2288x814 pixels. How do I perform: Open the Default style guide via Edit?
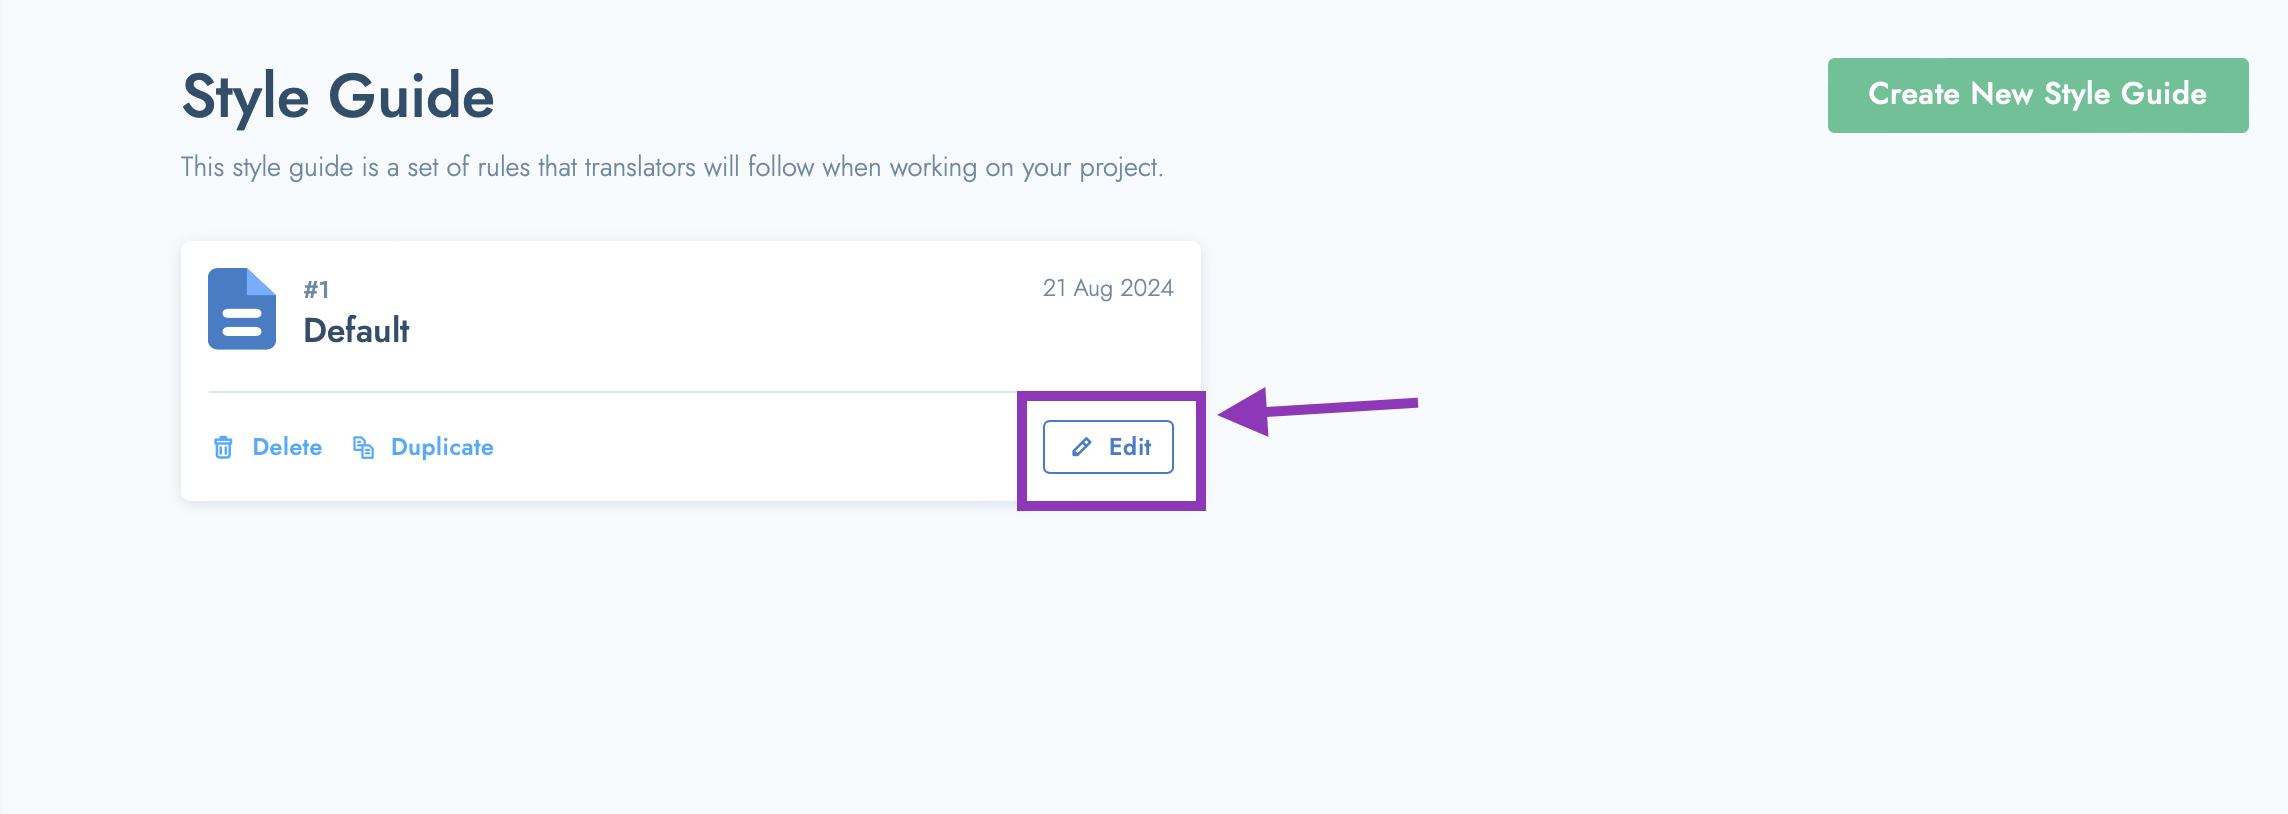[x=1108, y=447]
